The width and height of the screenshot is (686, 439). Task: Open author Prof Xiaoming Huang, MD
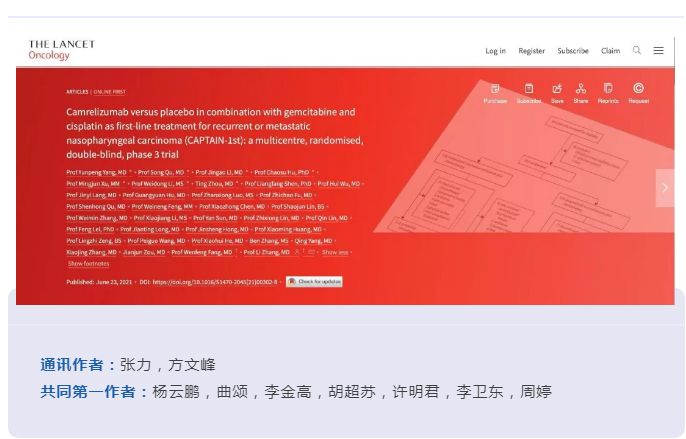(288, 229)
